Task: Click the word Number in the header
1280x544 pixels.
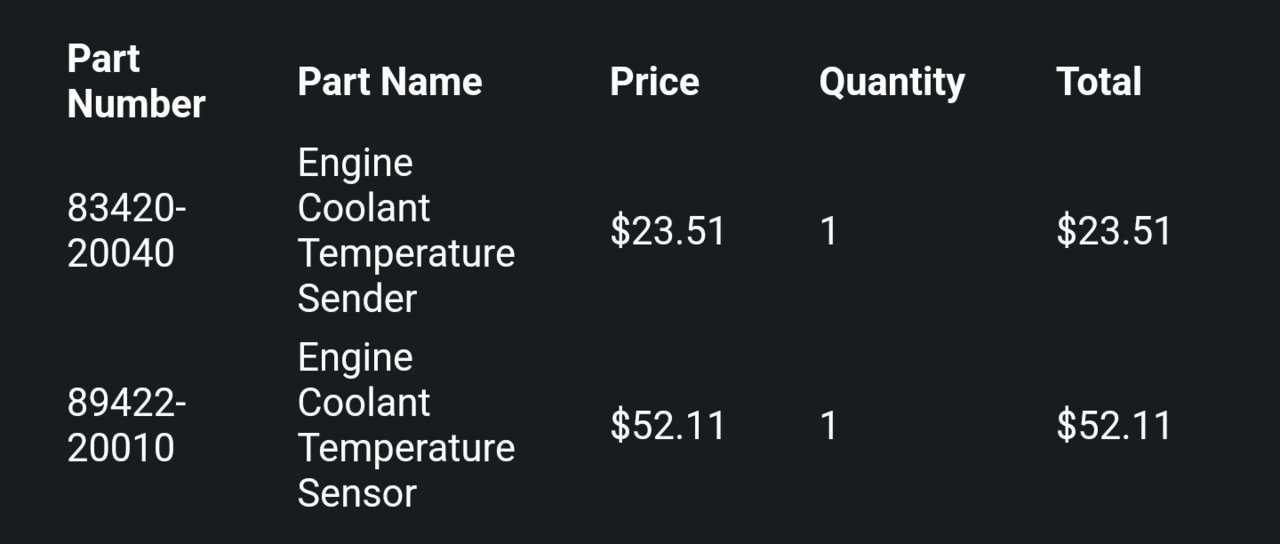Action: [x=136, y=104]
